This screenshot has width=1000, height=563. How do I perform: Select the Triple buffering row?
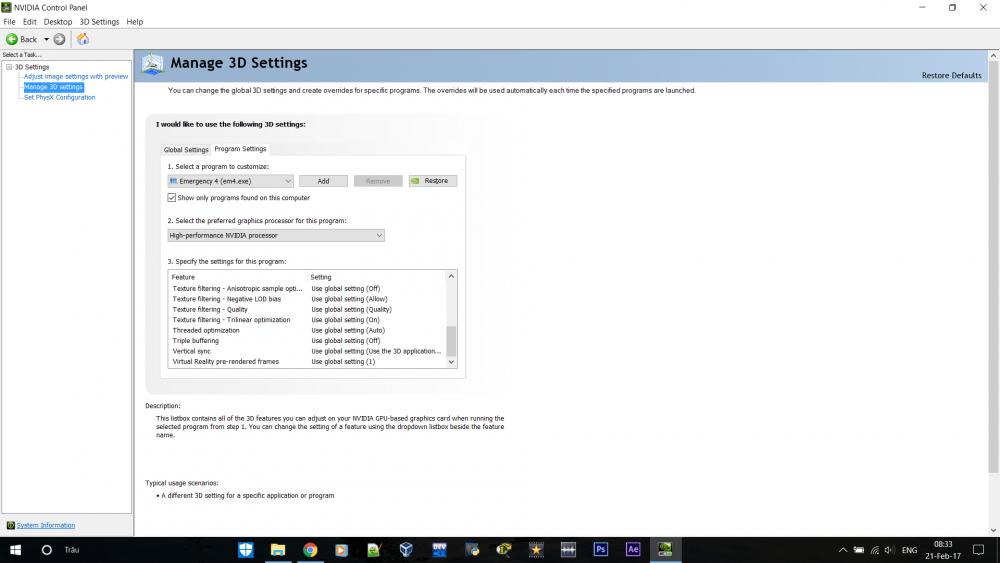pyautogui.click(x=307, y=341)
